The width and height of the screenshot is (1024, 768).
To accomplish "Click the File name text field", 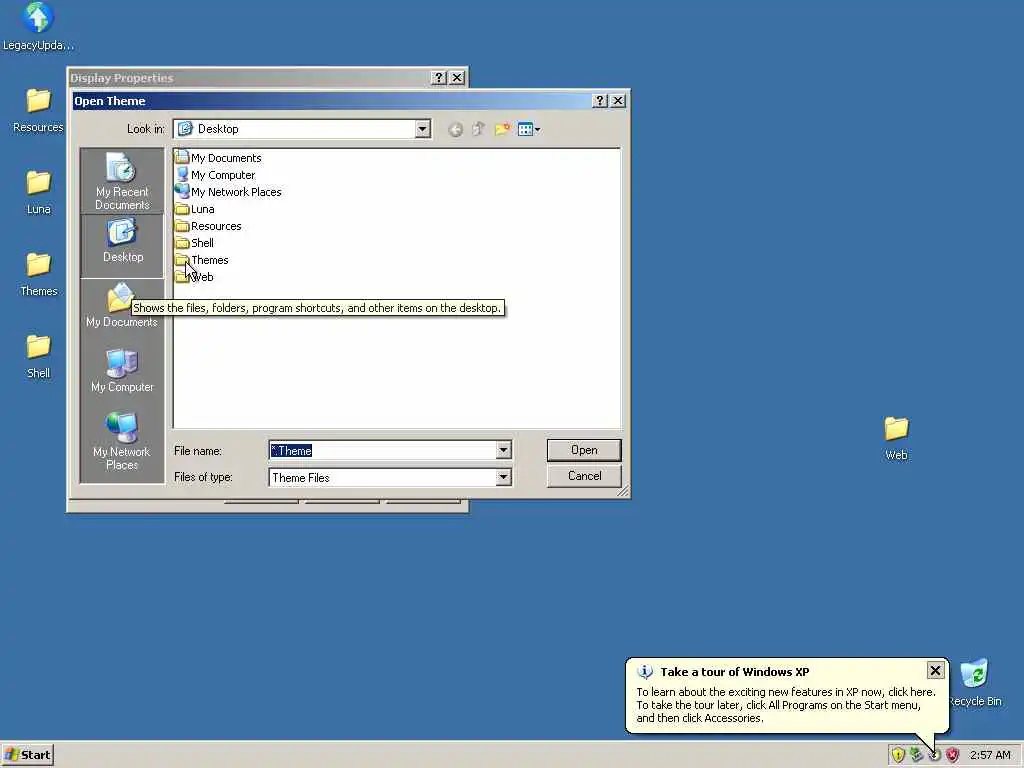I will tap(383, 451).
